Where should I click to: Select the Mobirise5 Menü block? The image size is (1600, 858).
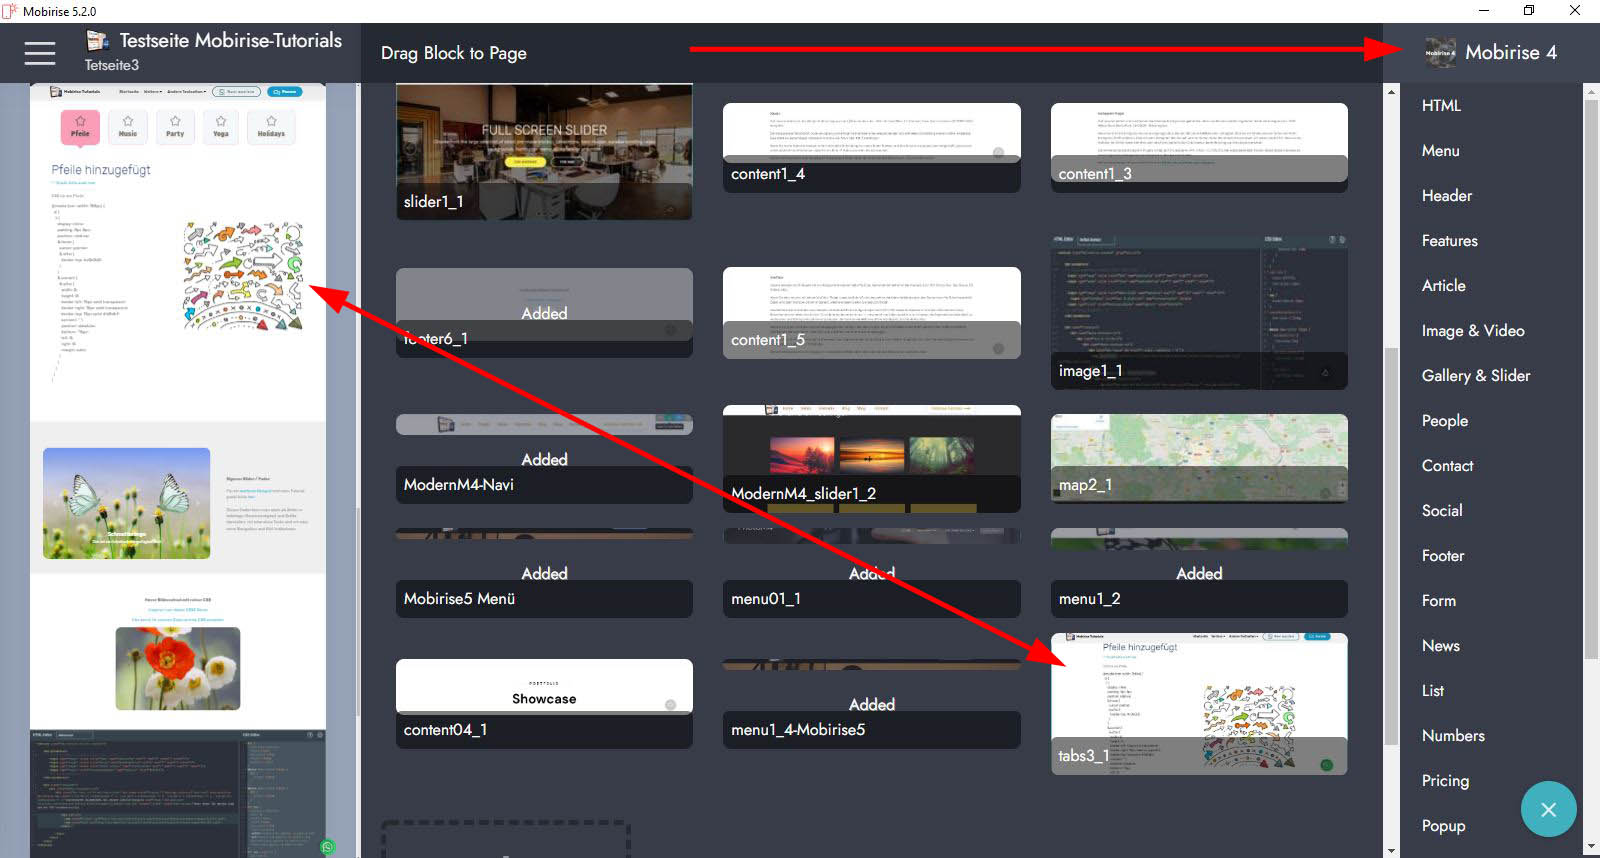point(544,573)
